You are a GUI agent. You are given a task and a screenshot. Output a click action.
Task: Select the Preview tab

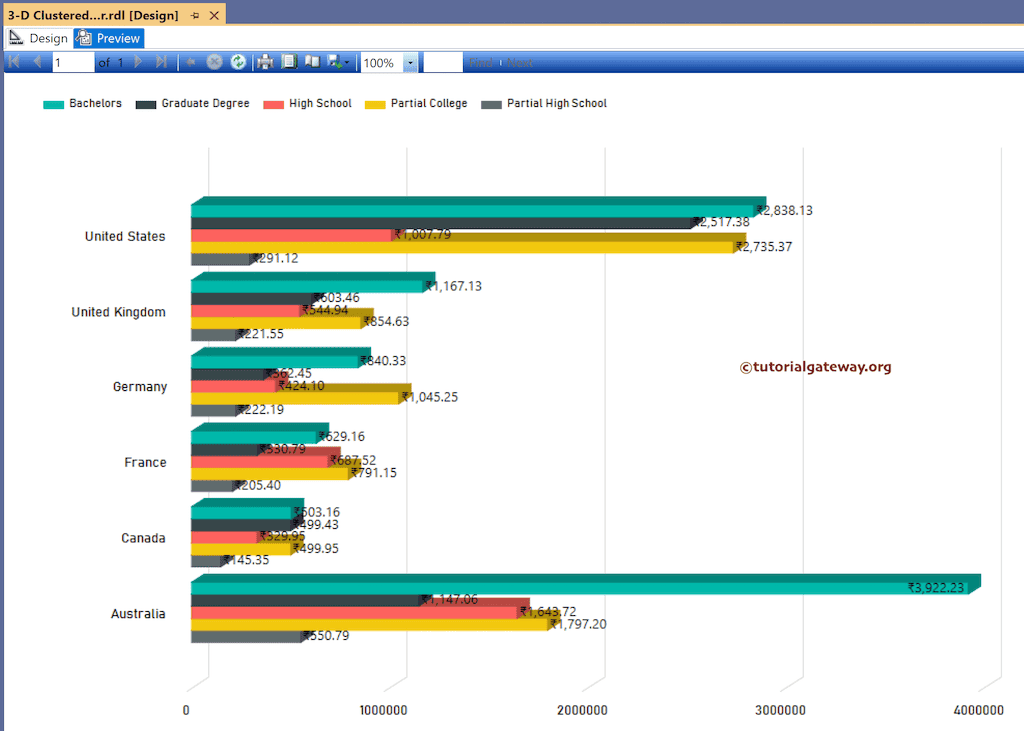[108, 37]
